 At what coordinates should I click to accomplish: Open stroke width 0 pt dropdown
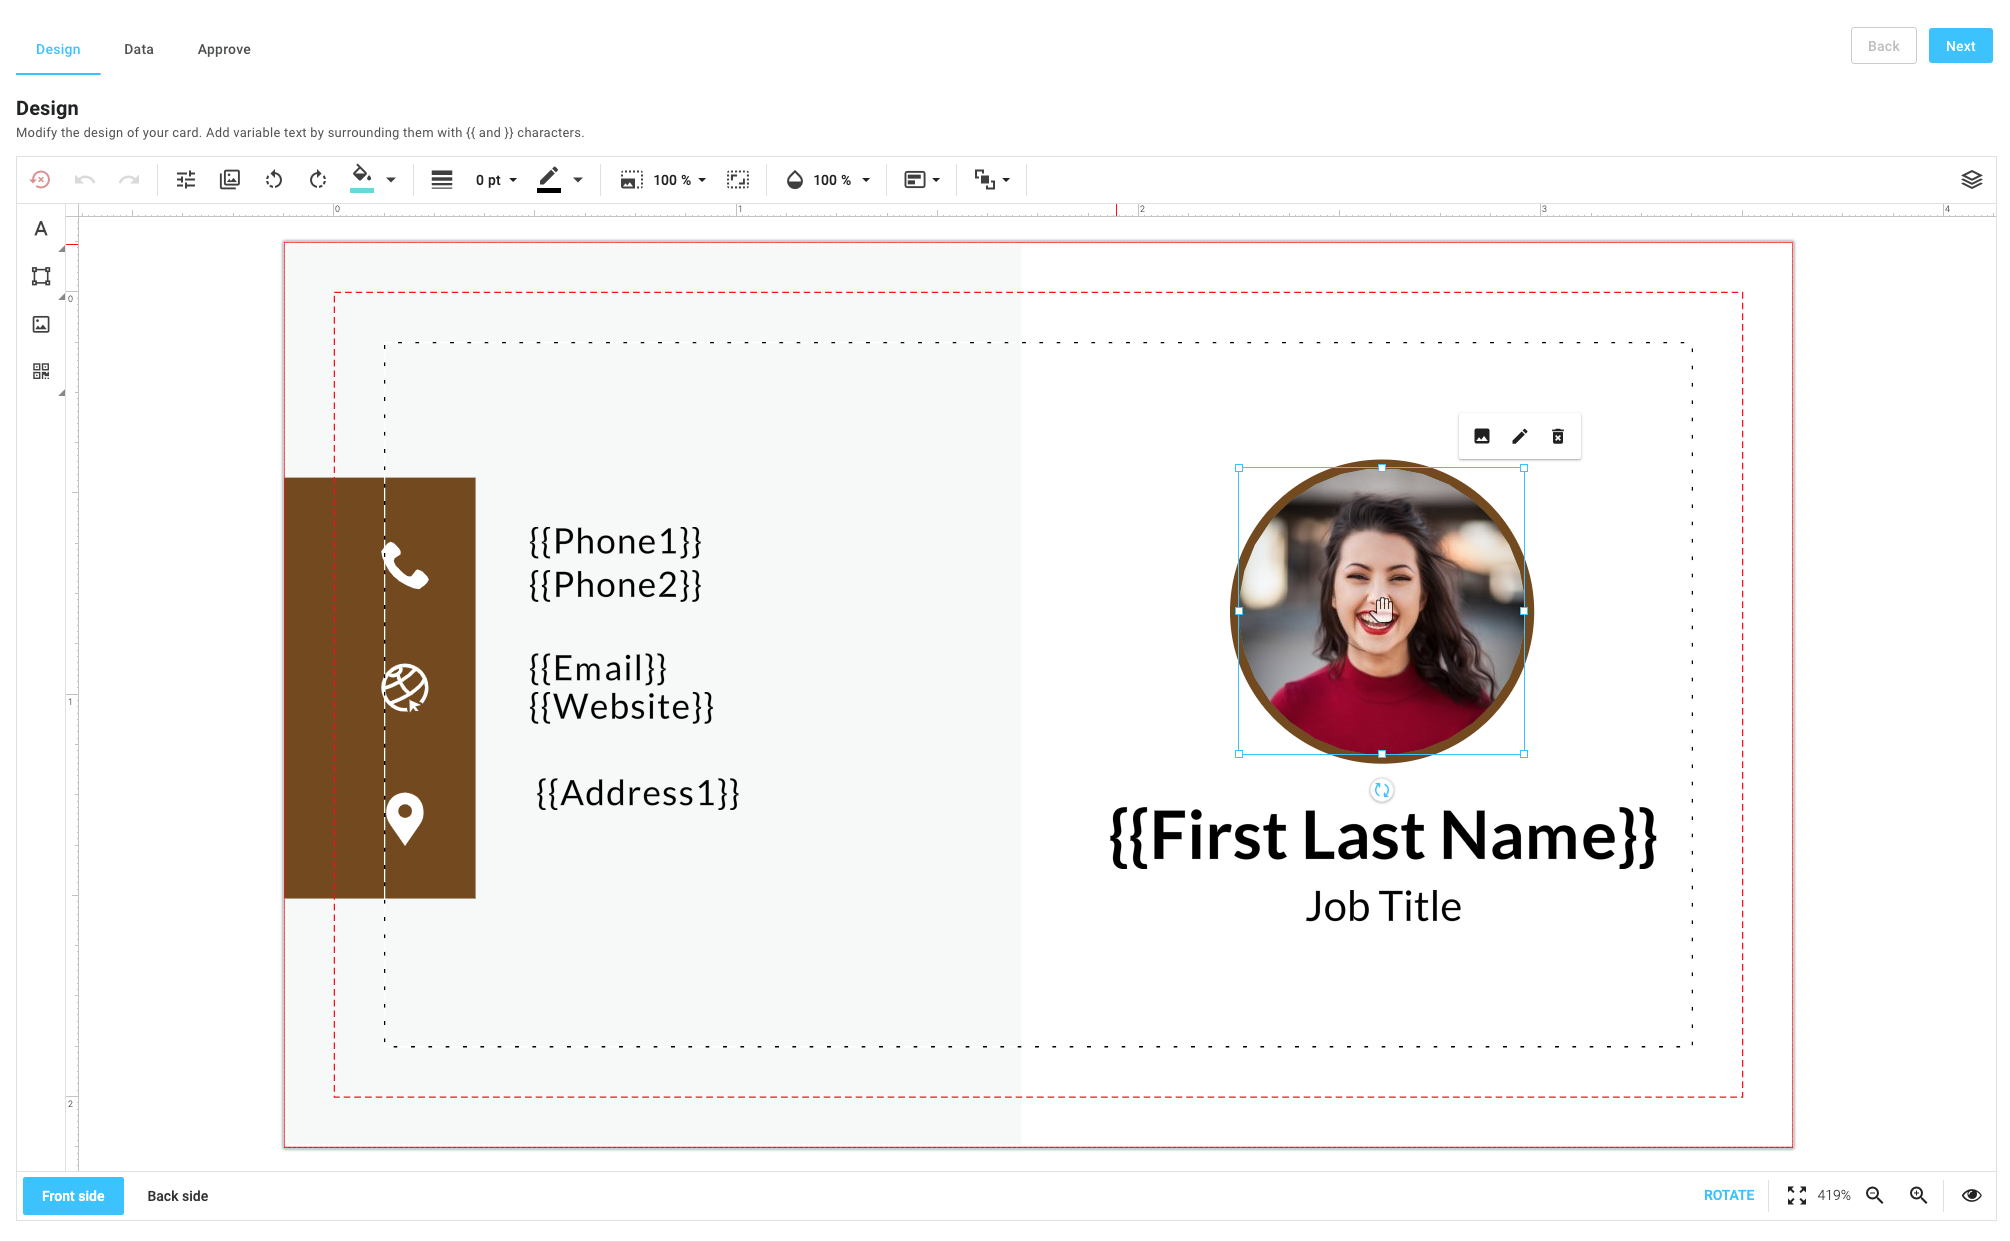point(496,180)
